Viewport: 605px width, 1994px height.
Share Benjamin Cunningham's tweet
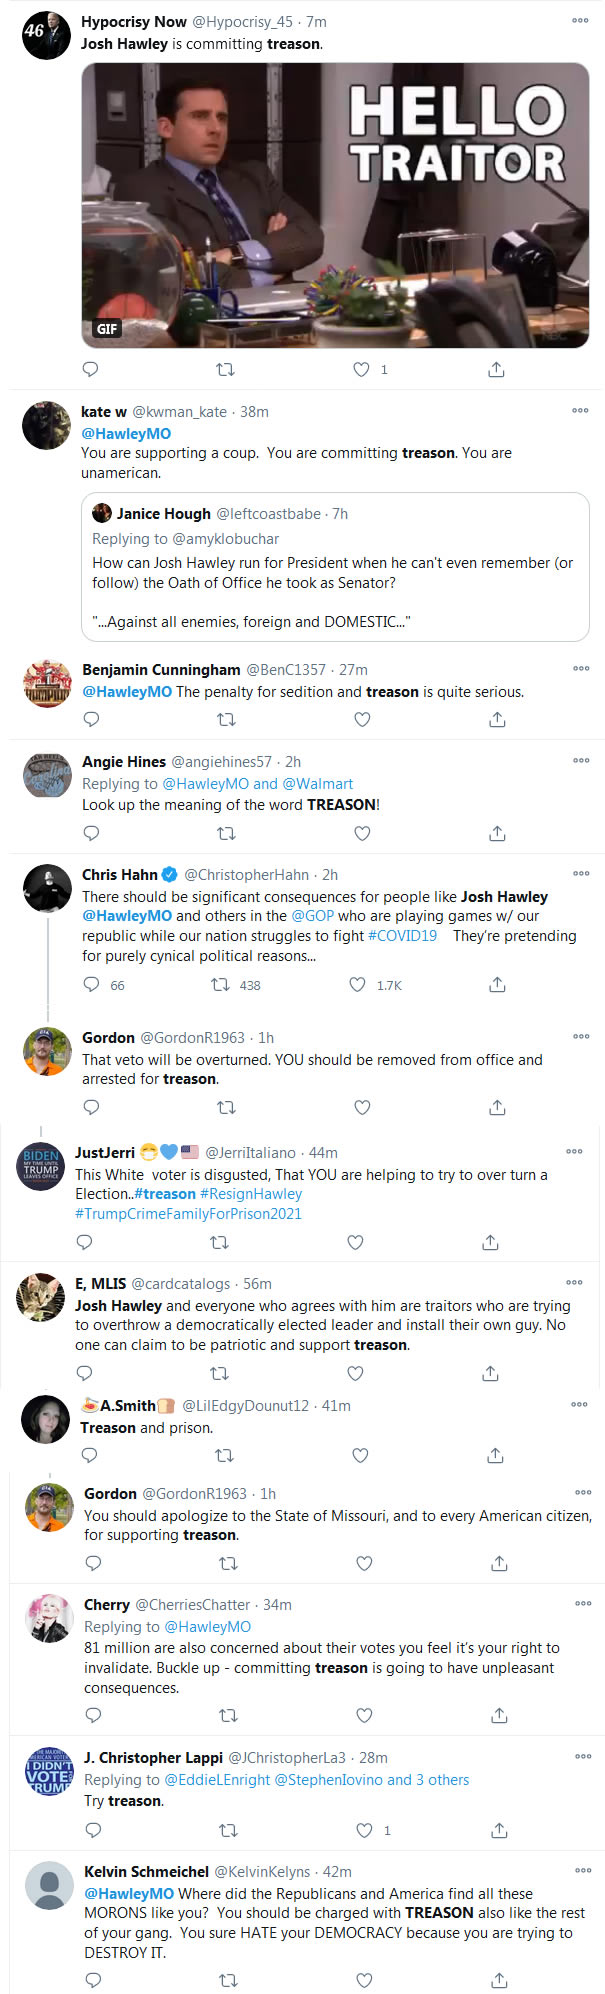(x=497, y=720)
